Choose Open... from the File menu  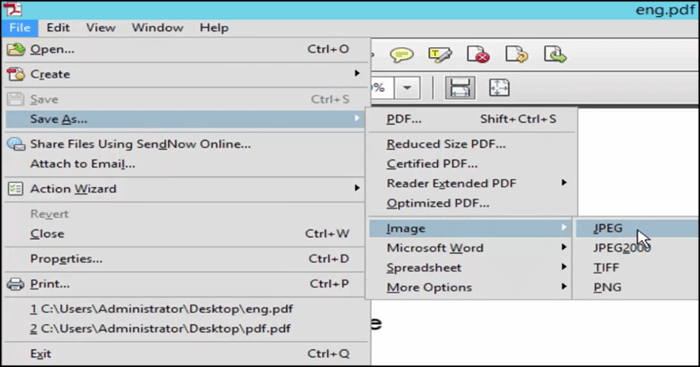click(x=185, y=49)
